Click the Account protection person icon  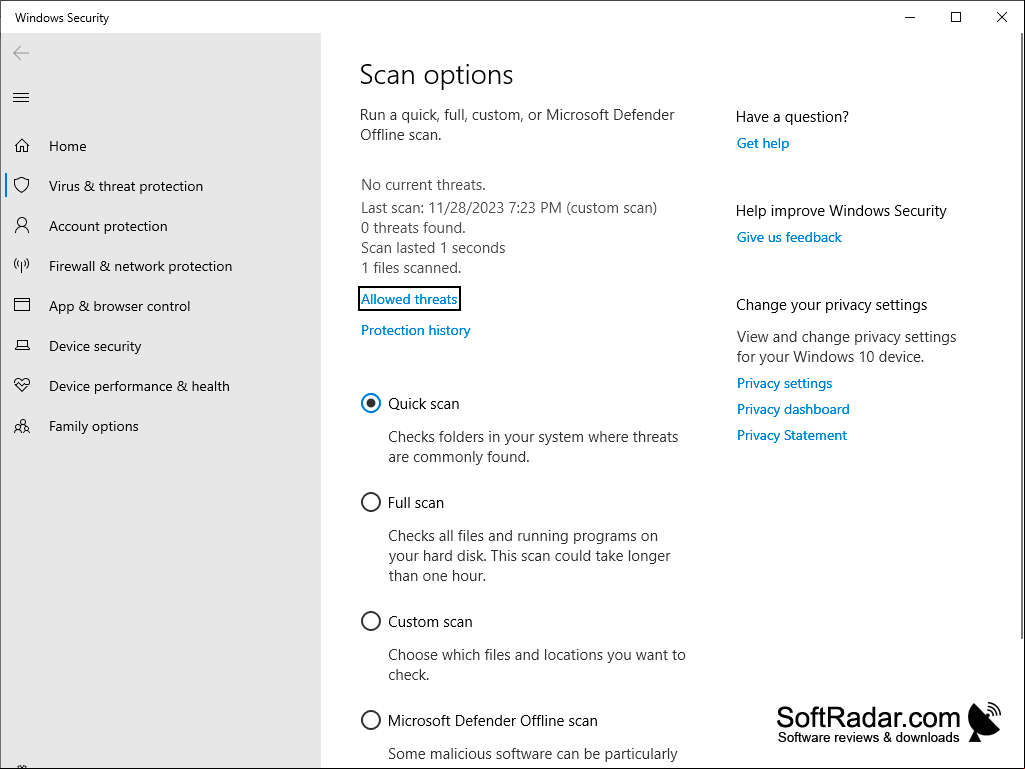click(x=22, y=226)
